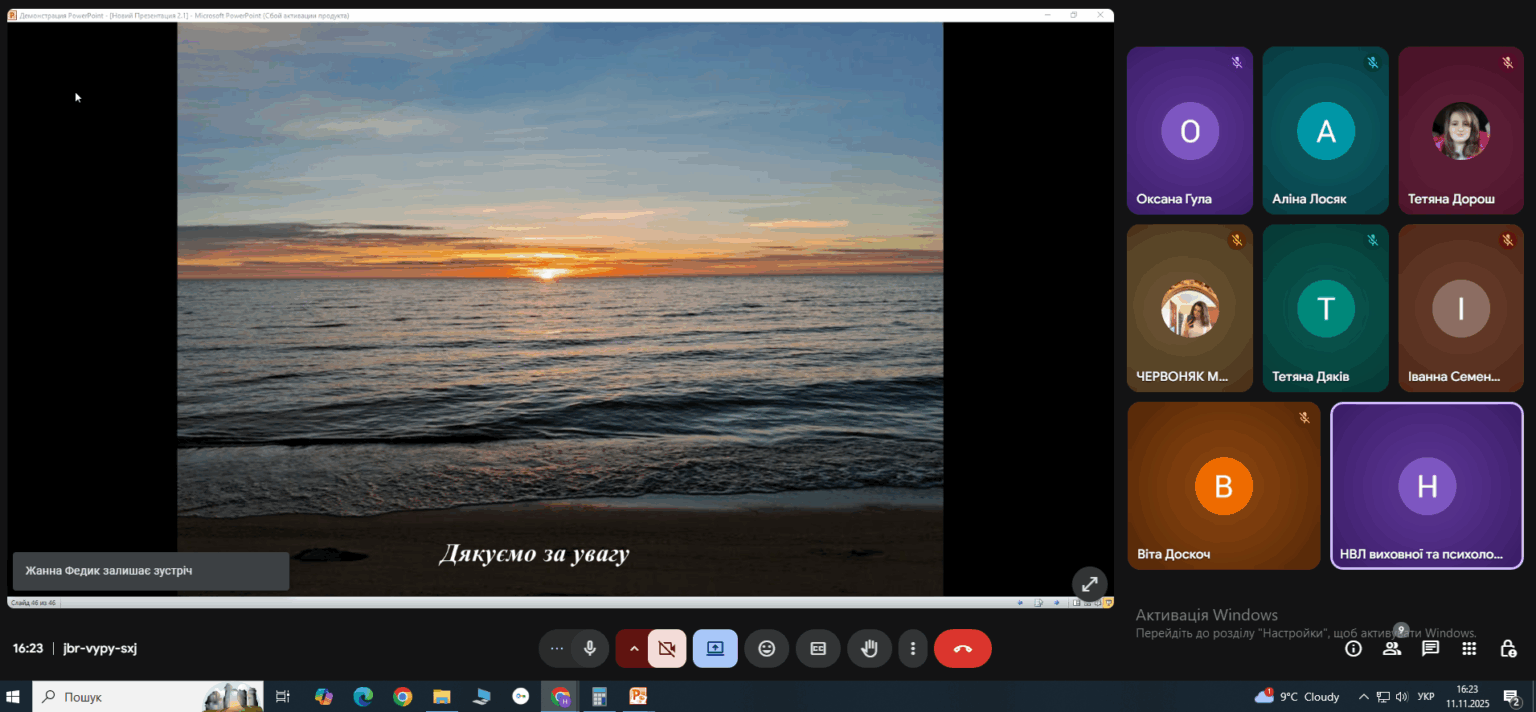
Task: Toggle the microphone in call controls
Action: coord(590,648)
